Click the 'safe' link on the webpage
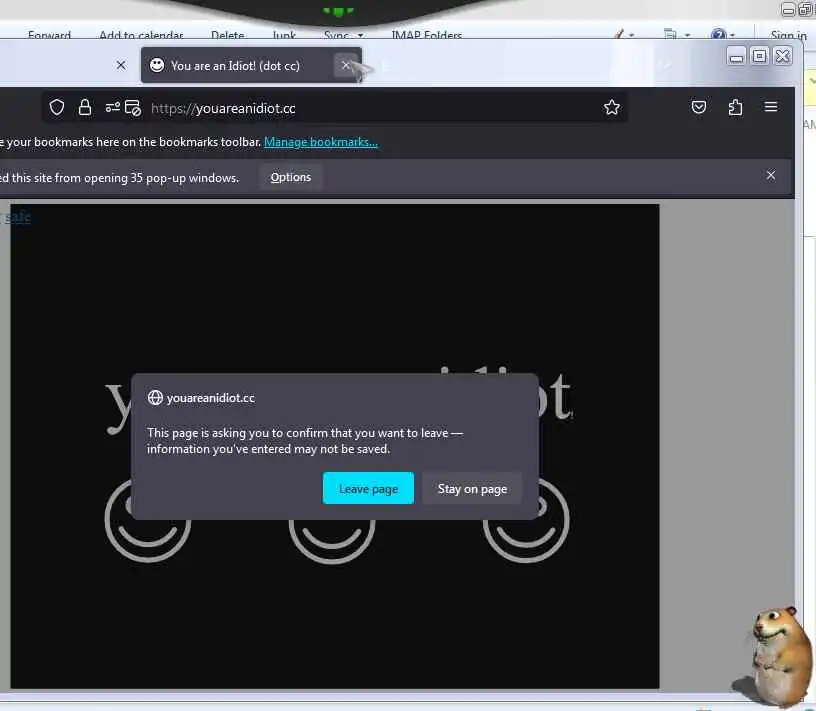816x711 pixels. [x=18, y=217]
